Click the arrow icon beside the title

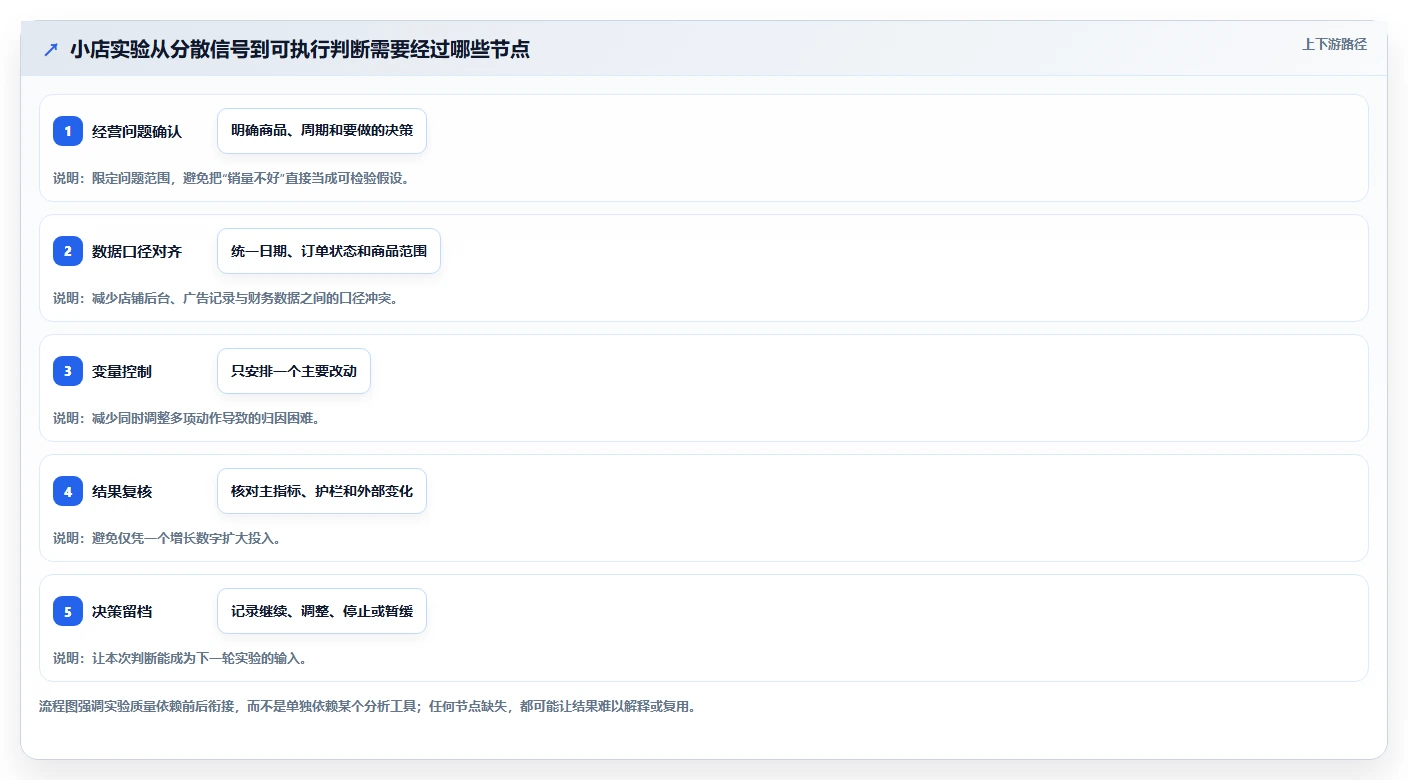point(51,49)
